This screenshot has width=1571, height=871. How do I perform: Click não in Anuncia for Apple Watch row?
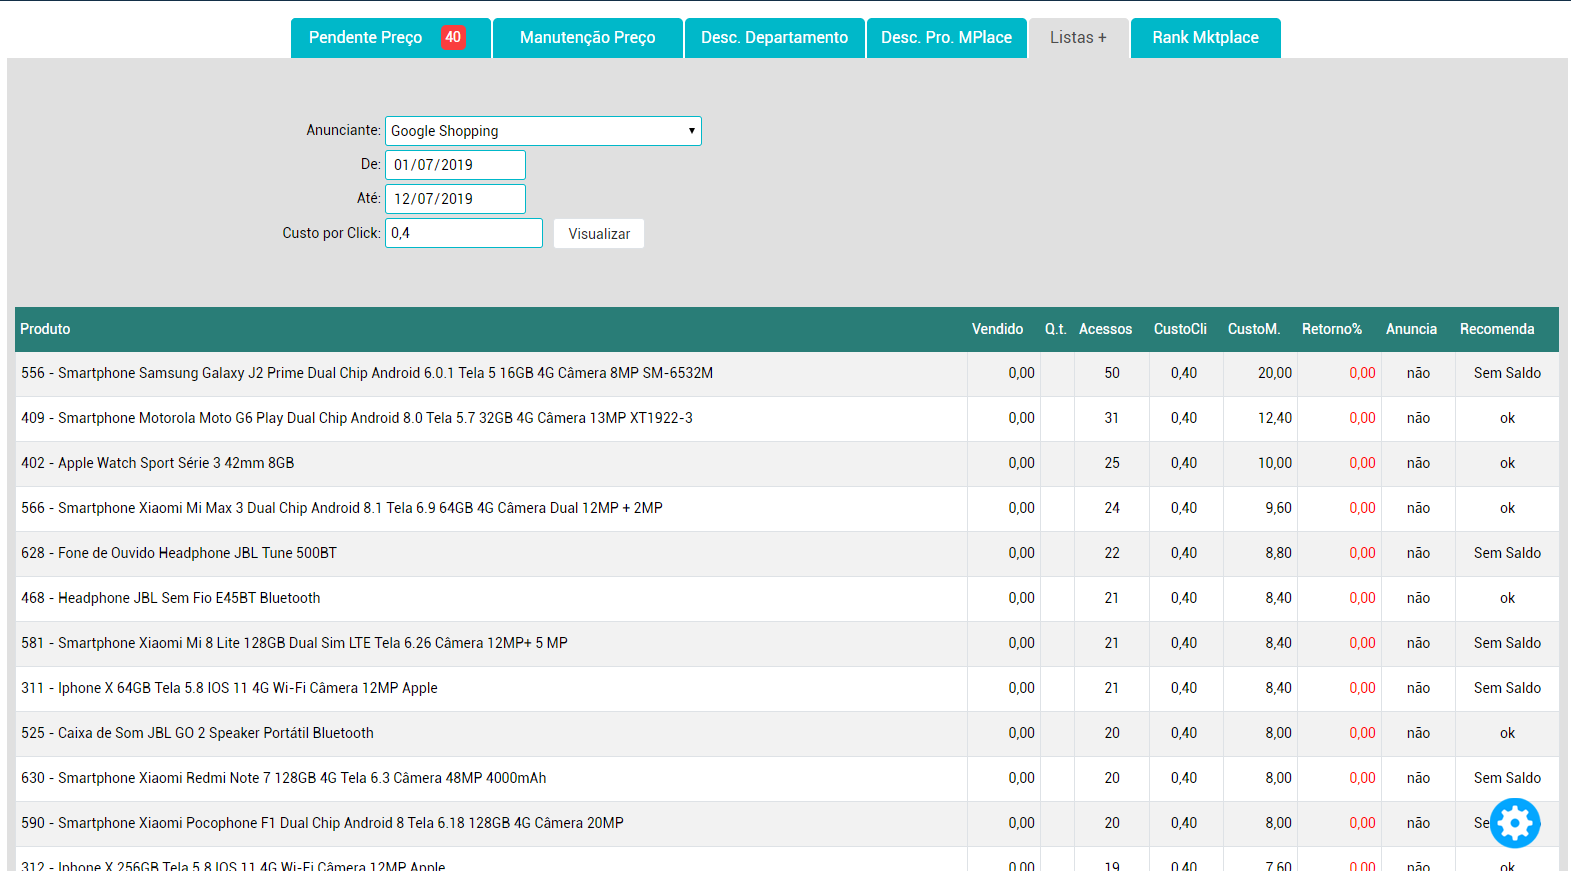(1418, 463)
